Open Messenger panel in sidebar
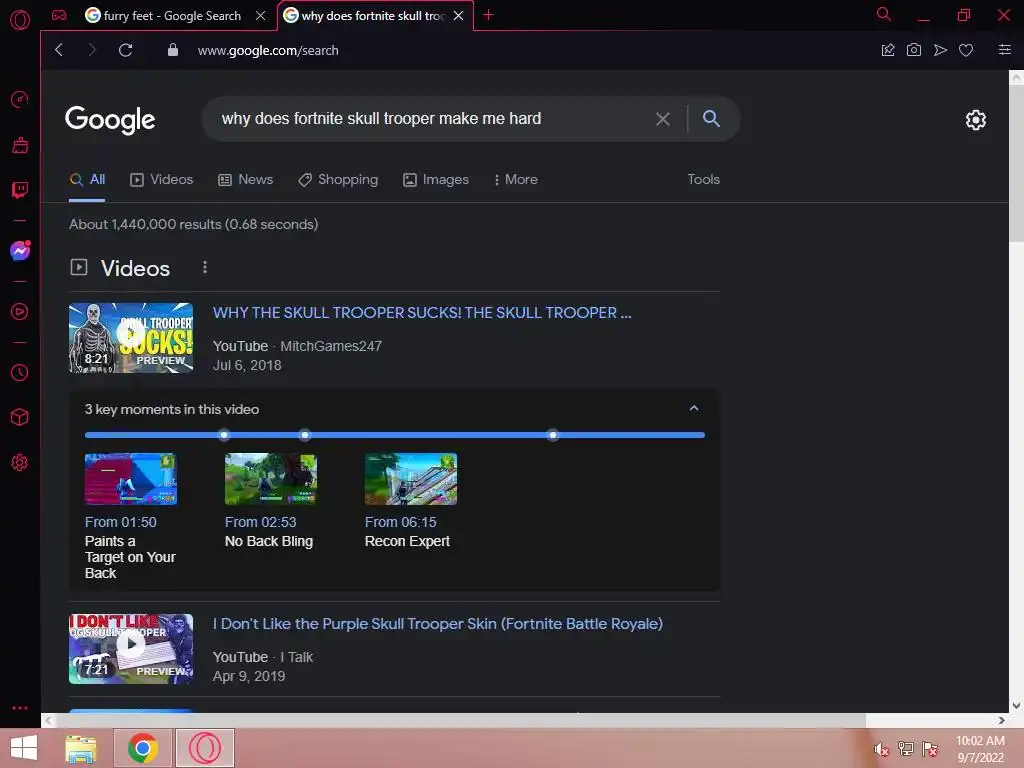 (x=20, y=251)
